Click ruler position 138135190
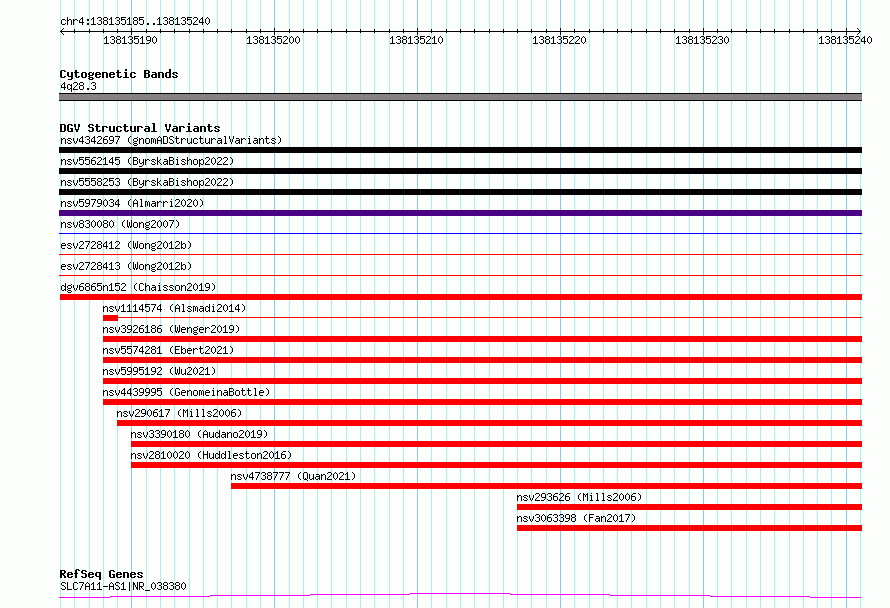Screen dimensions: 890x608 [x=131, y=40]
